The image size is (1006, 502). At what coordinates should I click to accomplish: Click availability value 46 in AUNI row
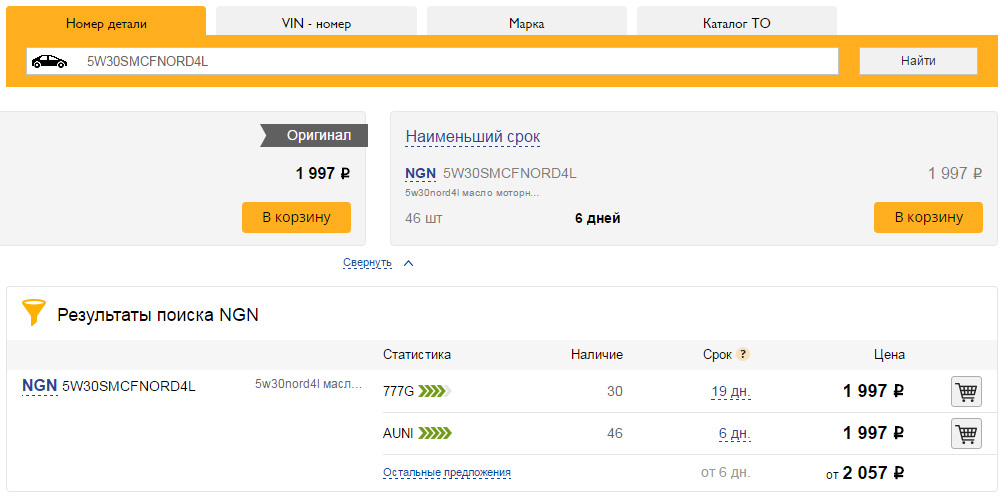coord(615,434)
